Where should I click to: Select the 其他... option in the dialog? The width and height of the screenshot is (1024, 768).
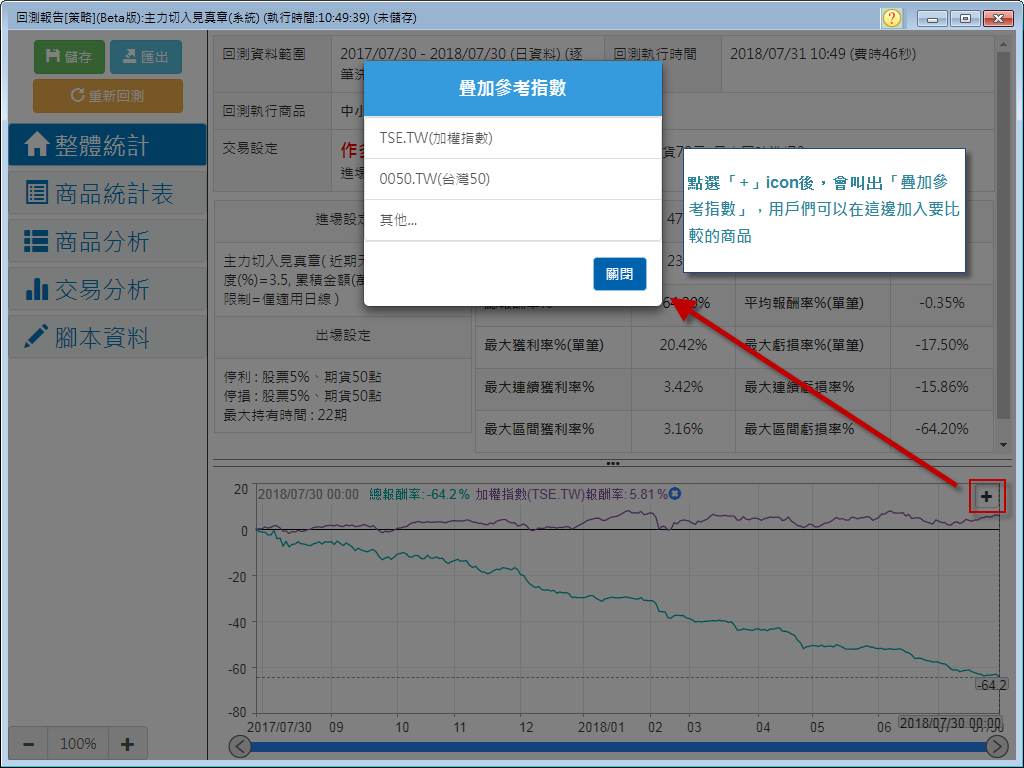(512, 220)
